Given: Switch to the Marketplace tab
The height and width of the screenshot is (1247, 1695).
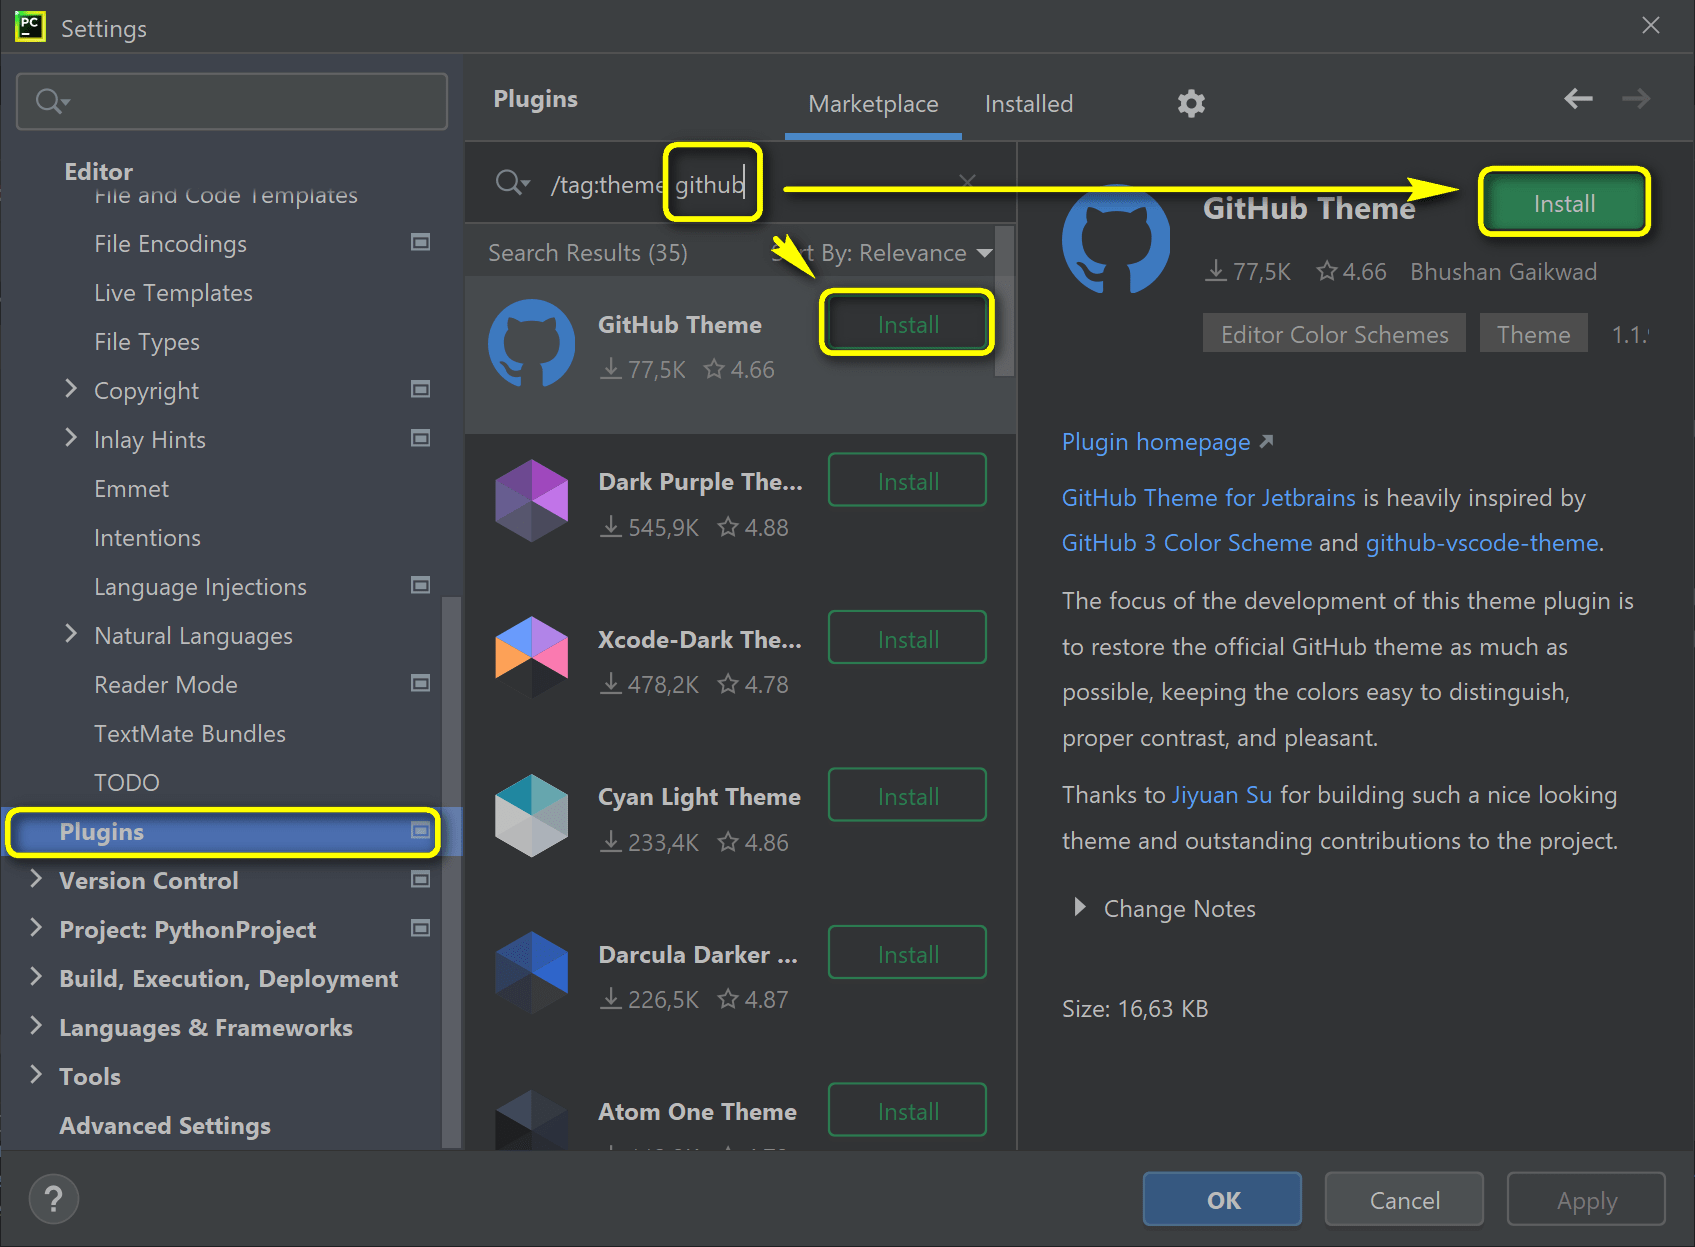Looking at the screenshot, I should click(873, 104).
